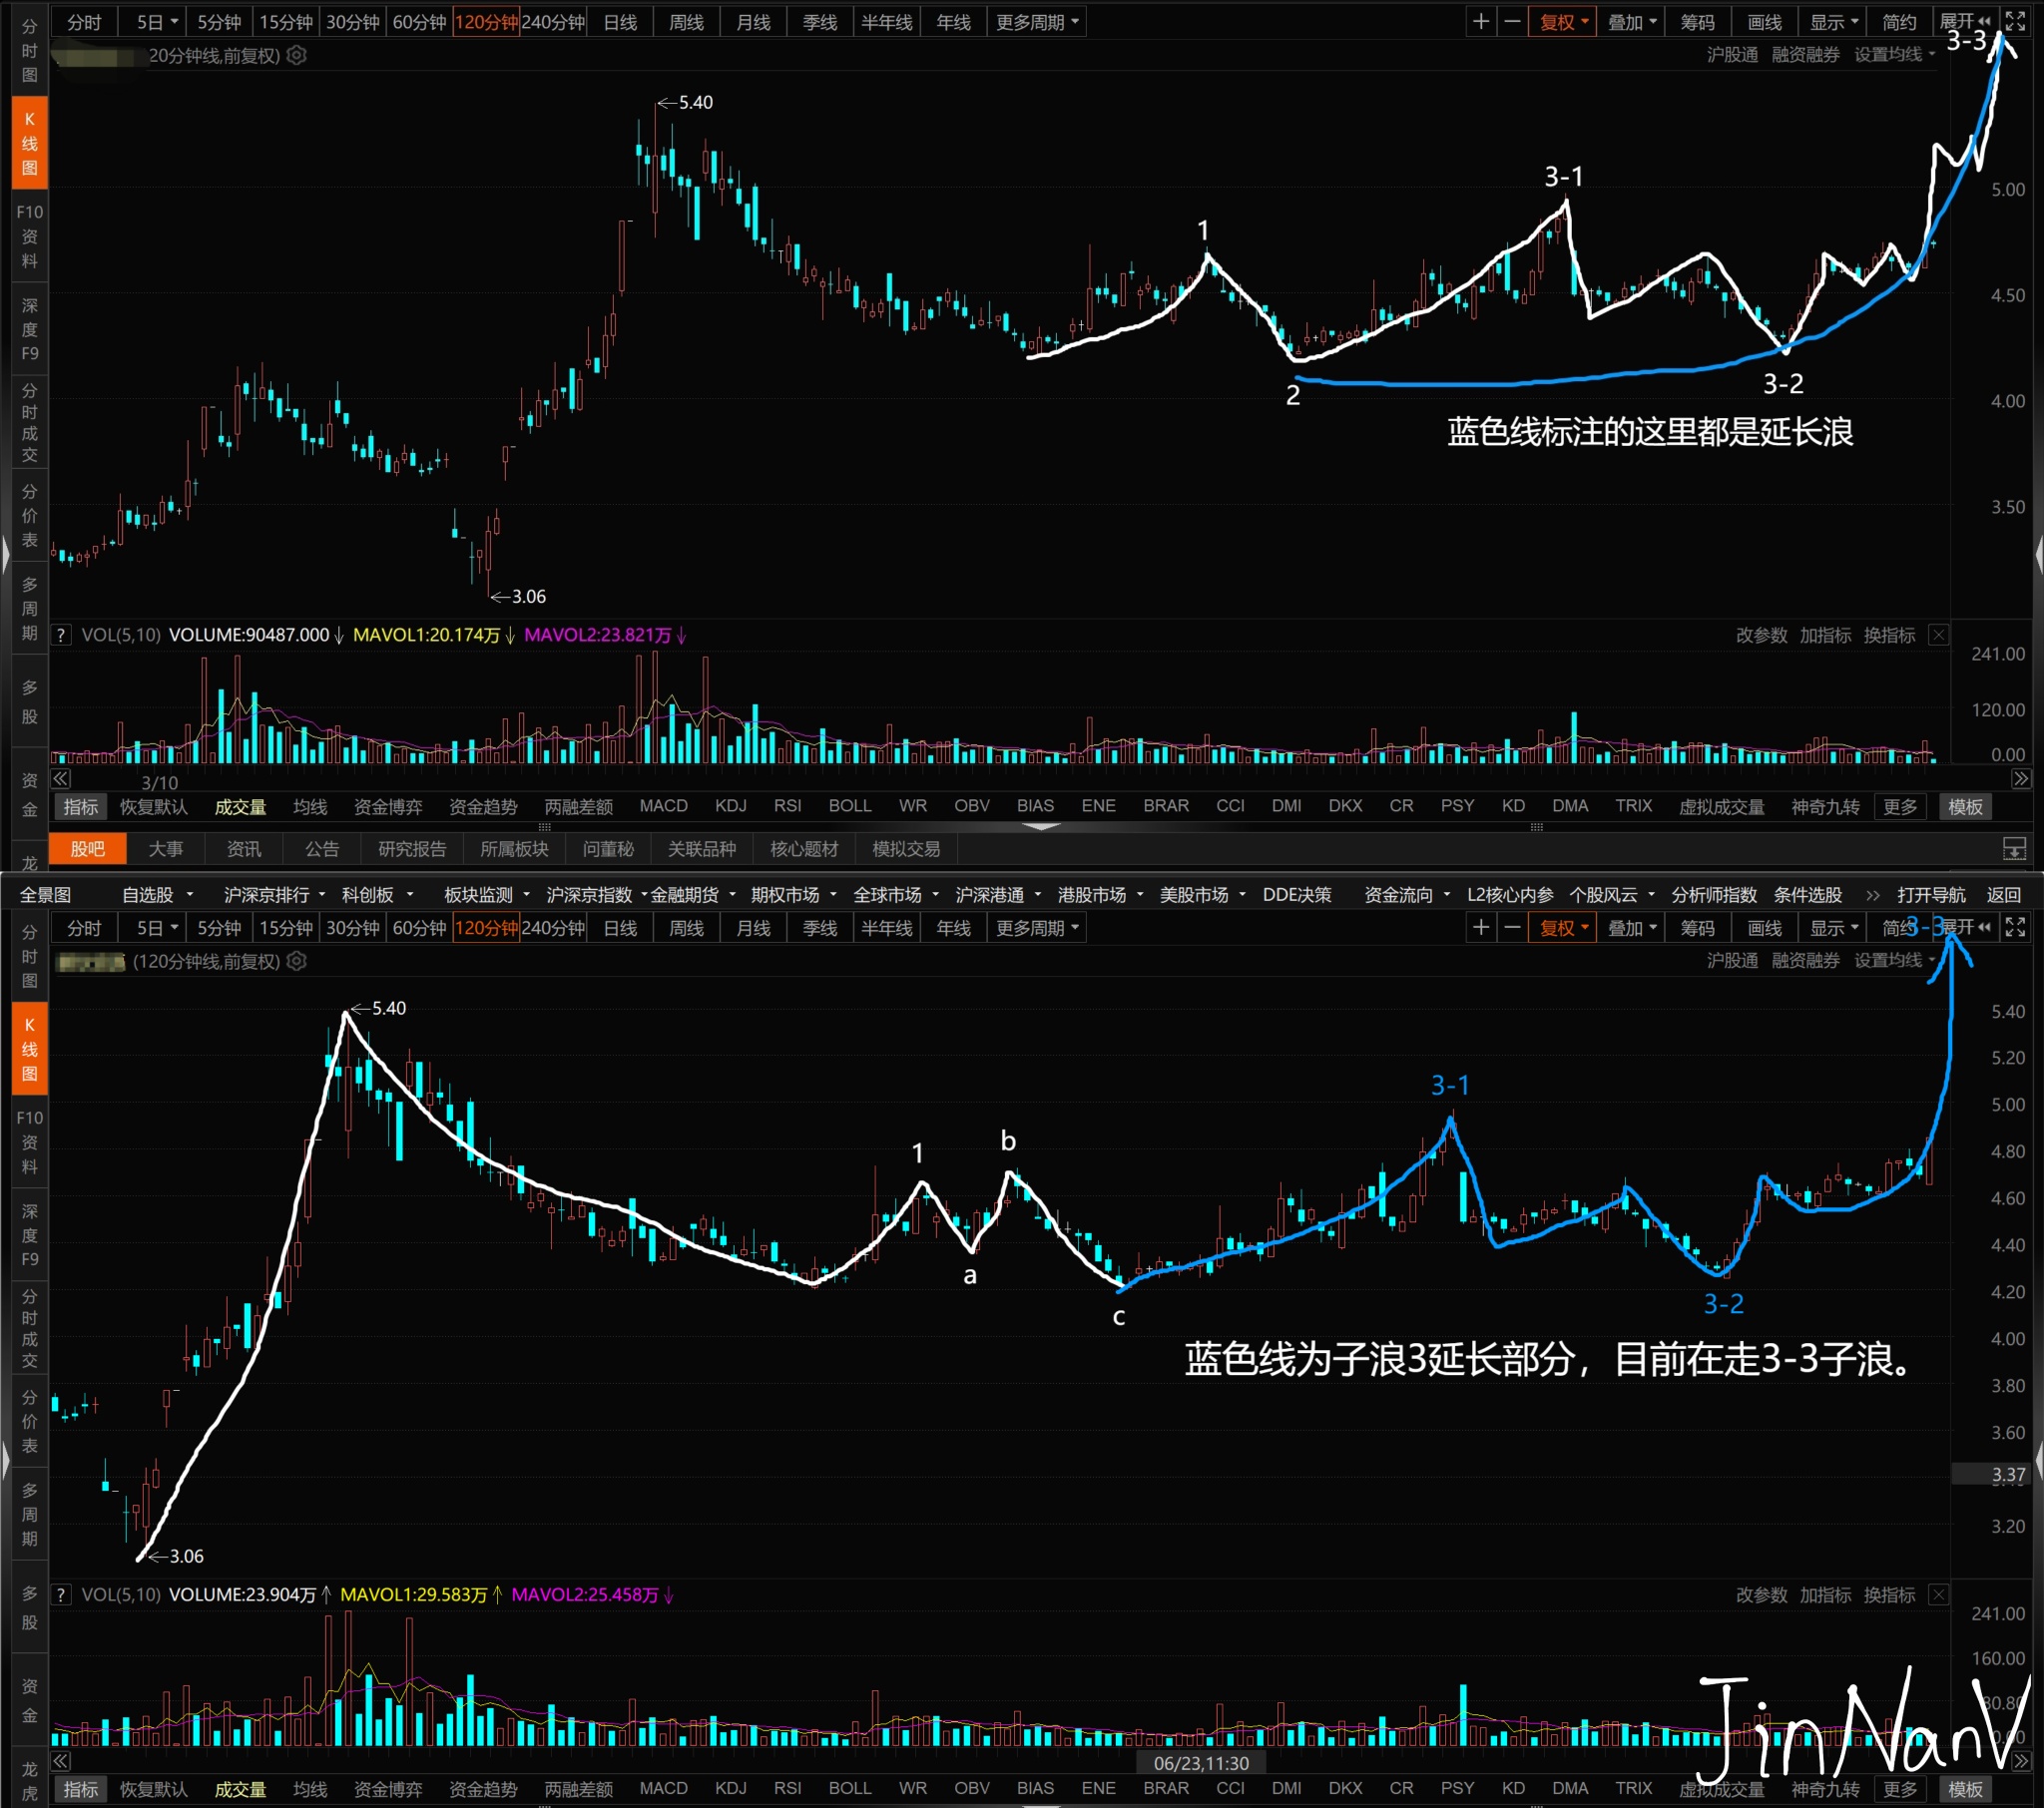Toggle 画线 drawing mode in upper chart

click(1764, 22)
